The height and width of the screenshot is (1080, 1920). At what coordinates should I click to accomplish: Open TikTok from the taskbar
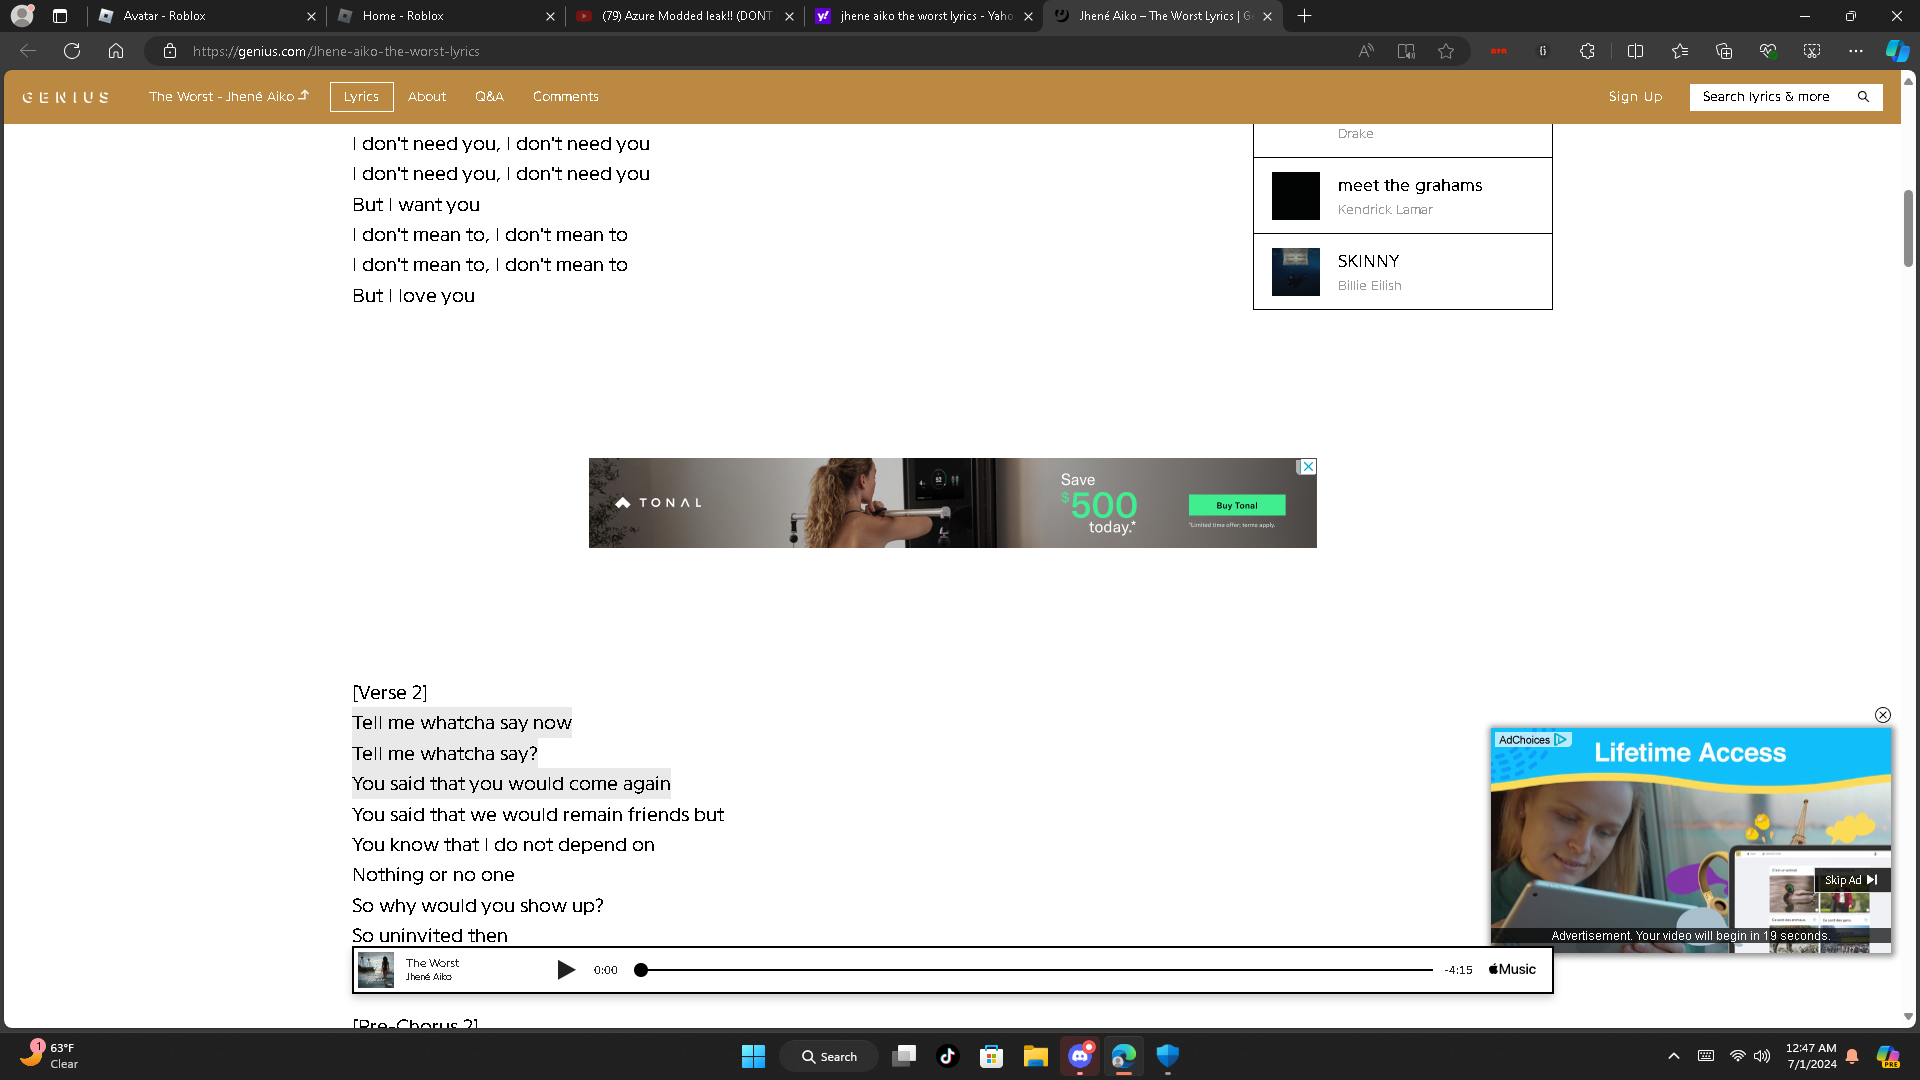(x=947, y=1056)
